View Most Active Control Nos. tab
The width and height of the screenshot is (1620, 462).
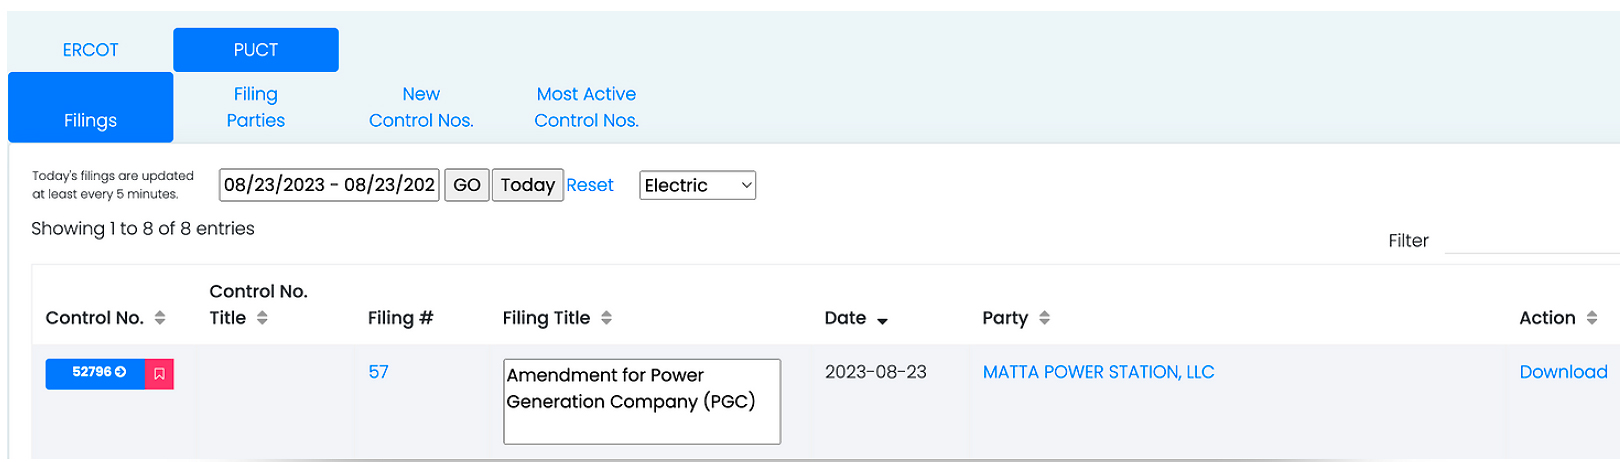586,107
